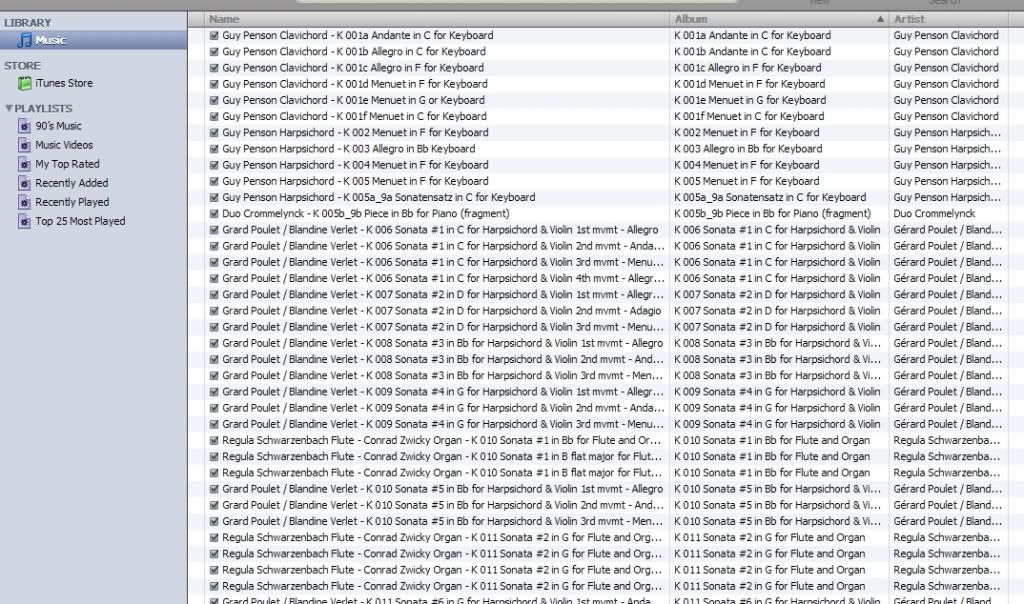Click the Music Videos playlist gear icon
Screen dimensions: 1024x604
coord(24,145)
